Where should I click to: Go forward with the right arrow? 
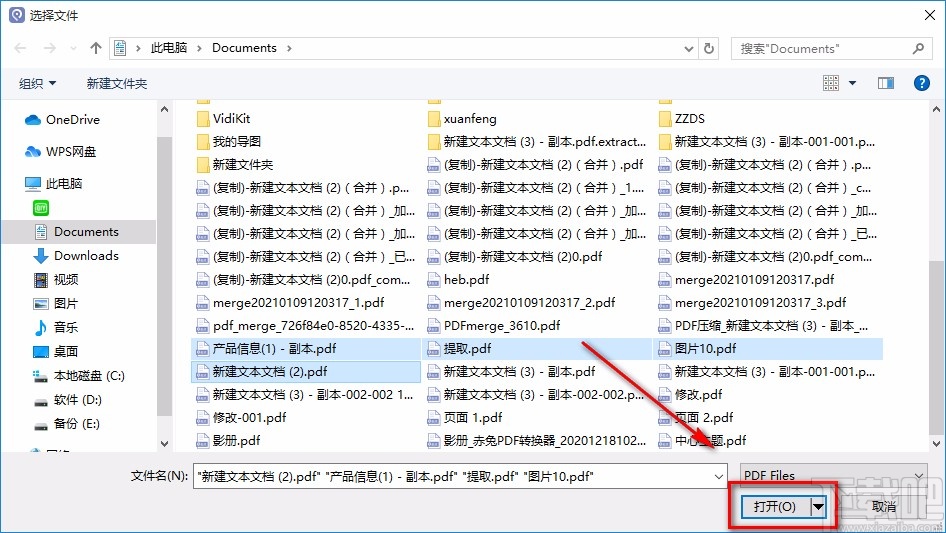[50, 48]
